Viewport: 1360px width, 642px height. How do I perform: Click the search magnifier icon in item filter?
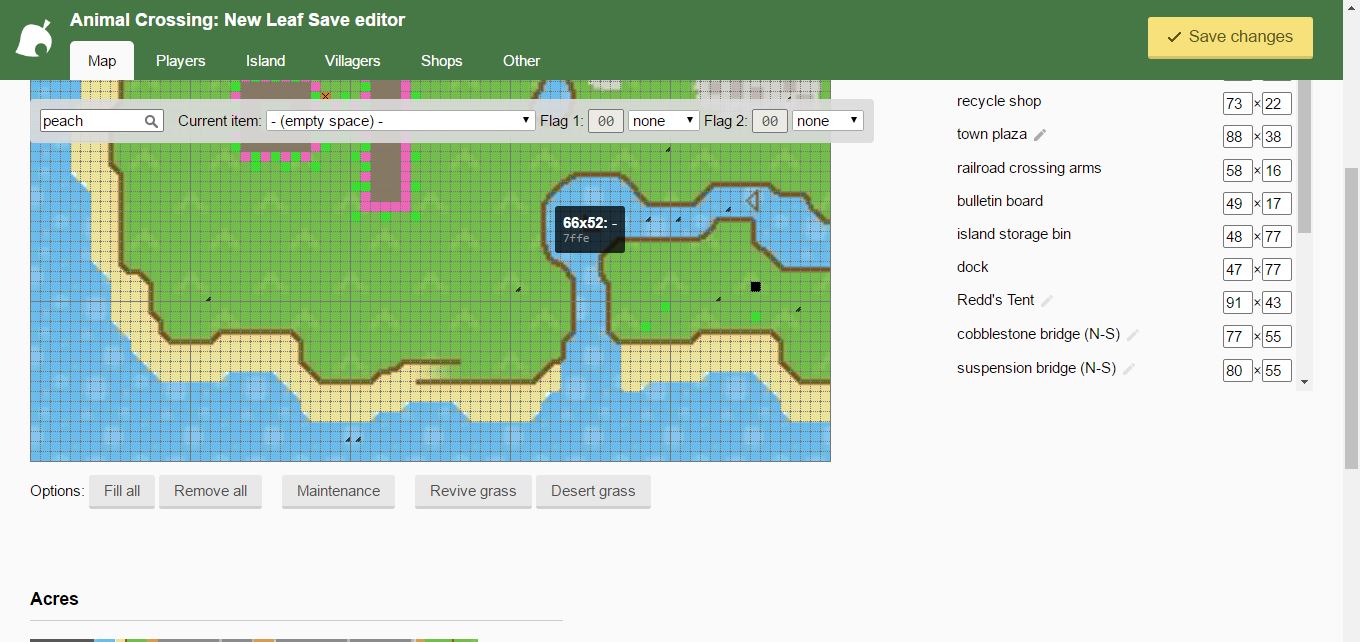[151, 121]
